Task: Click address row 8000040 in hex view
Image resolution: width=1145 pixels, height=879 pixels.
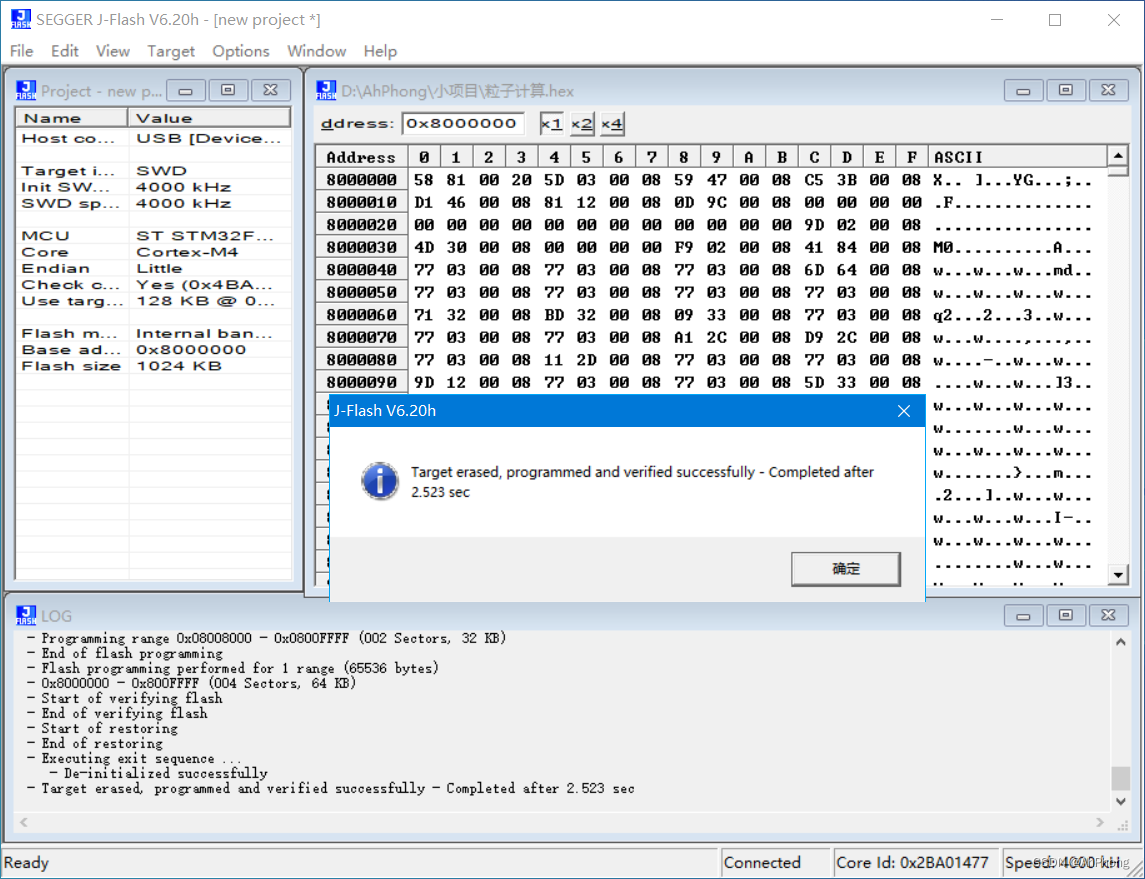Action: (x=361, y=270)
